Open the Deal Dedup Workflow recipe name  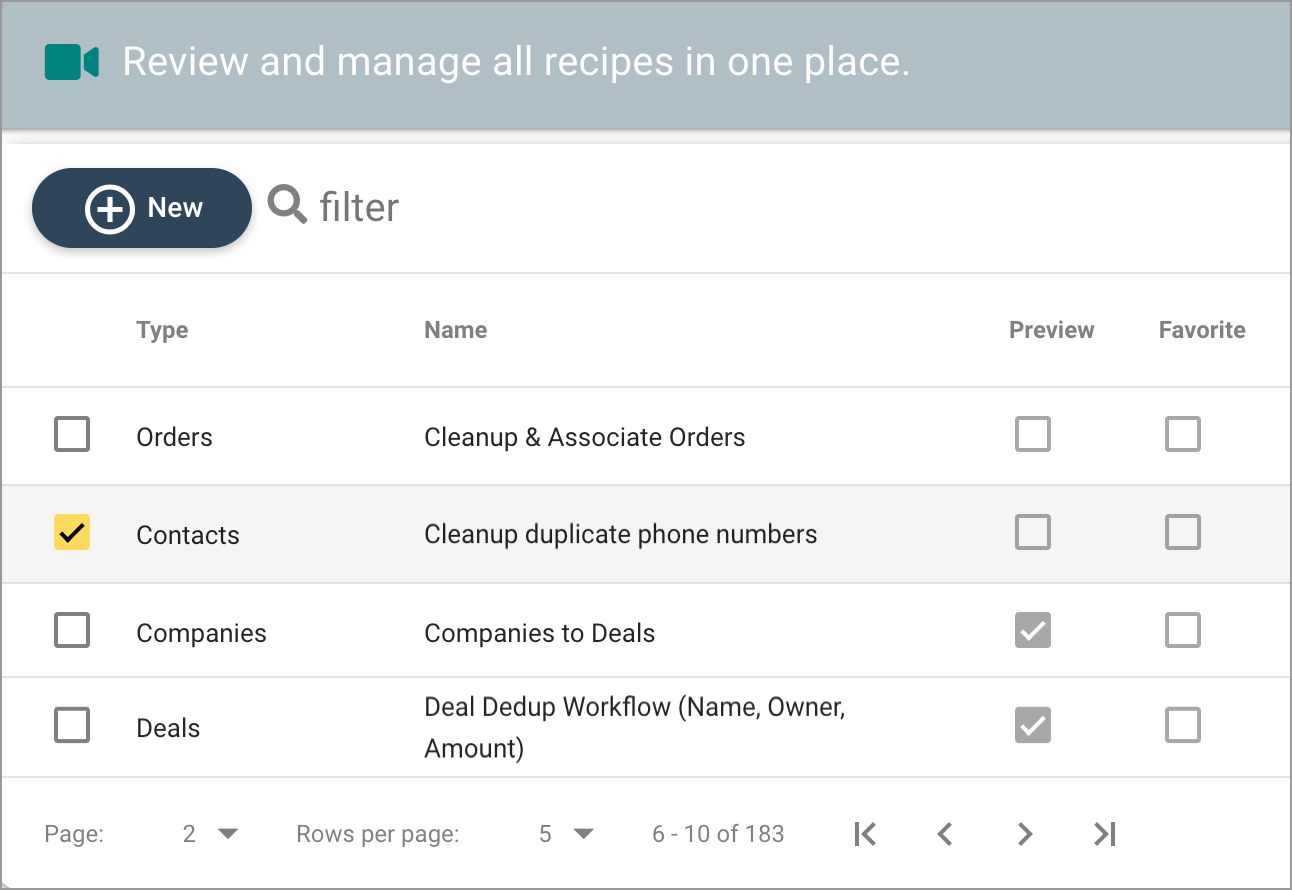coord(634,726)
